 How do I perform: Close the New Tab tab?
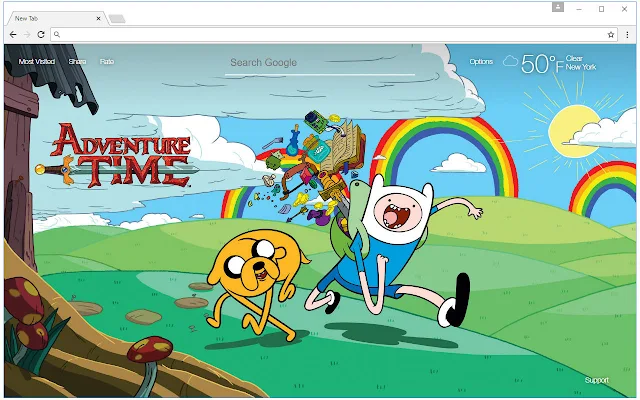tap(98, 18)
